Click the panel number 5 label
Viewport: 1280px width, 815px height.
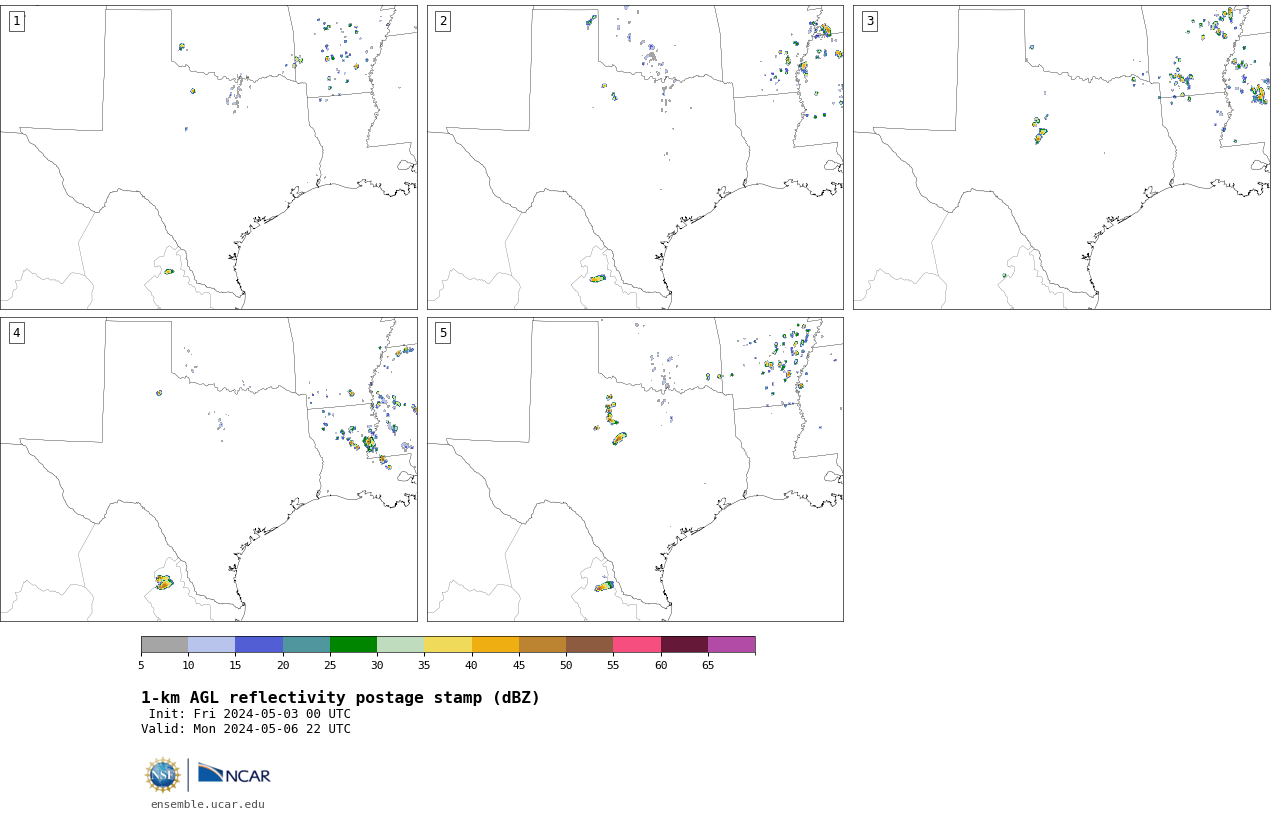(443, 333)
